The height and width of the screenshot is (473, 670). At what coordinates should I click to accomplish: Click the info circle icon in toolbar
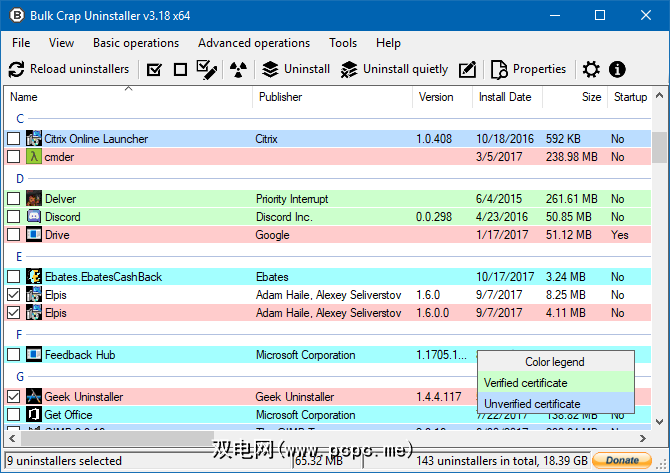pyautogui.click(x=617, y=70)
